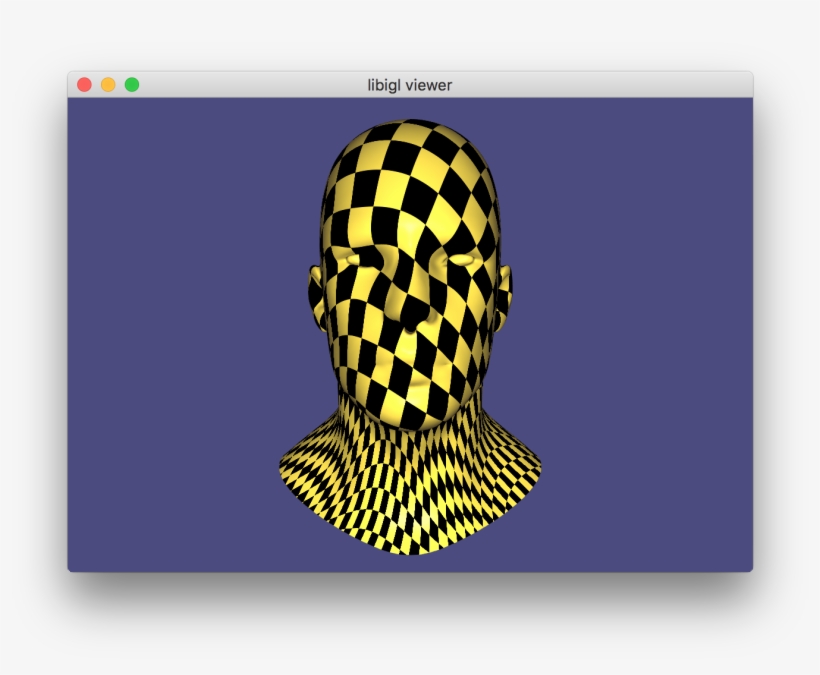Screen dimensions: 820x675
Task: Select the checkered head mesh
Action: pyautogui.click(x=410, y=280)
